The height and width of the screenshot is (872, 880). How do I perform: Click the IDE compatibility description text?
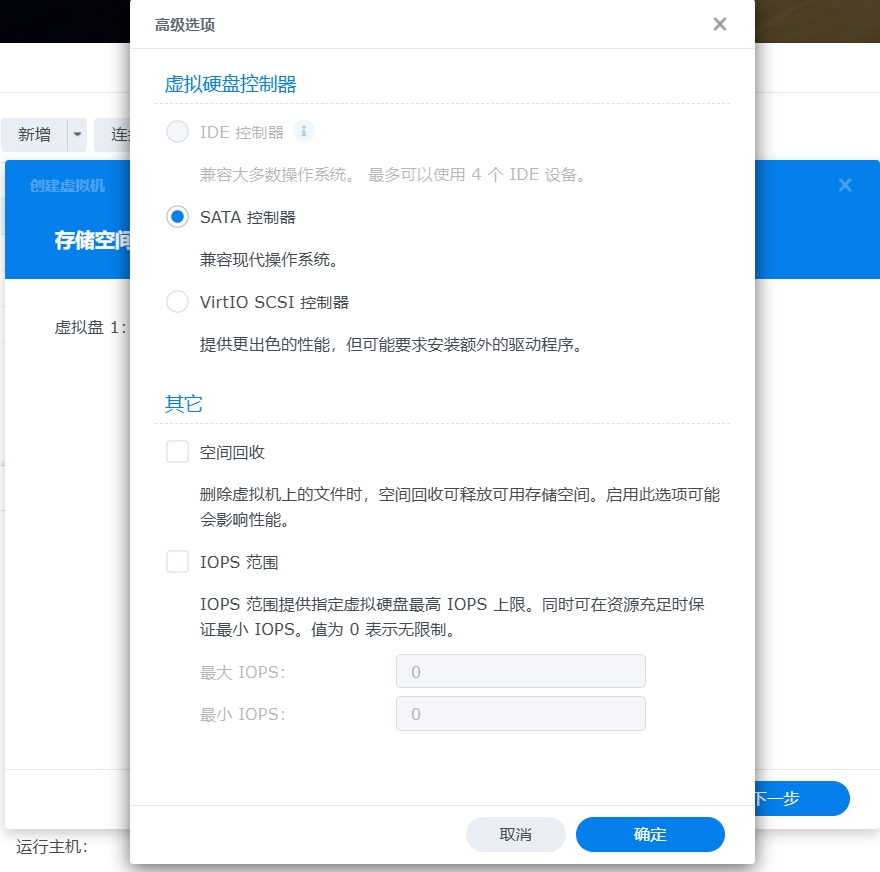pyautogui.click(x=393, y=175)
